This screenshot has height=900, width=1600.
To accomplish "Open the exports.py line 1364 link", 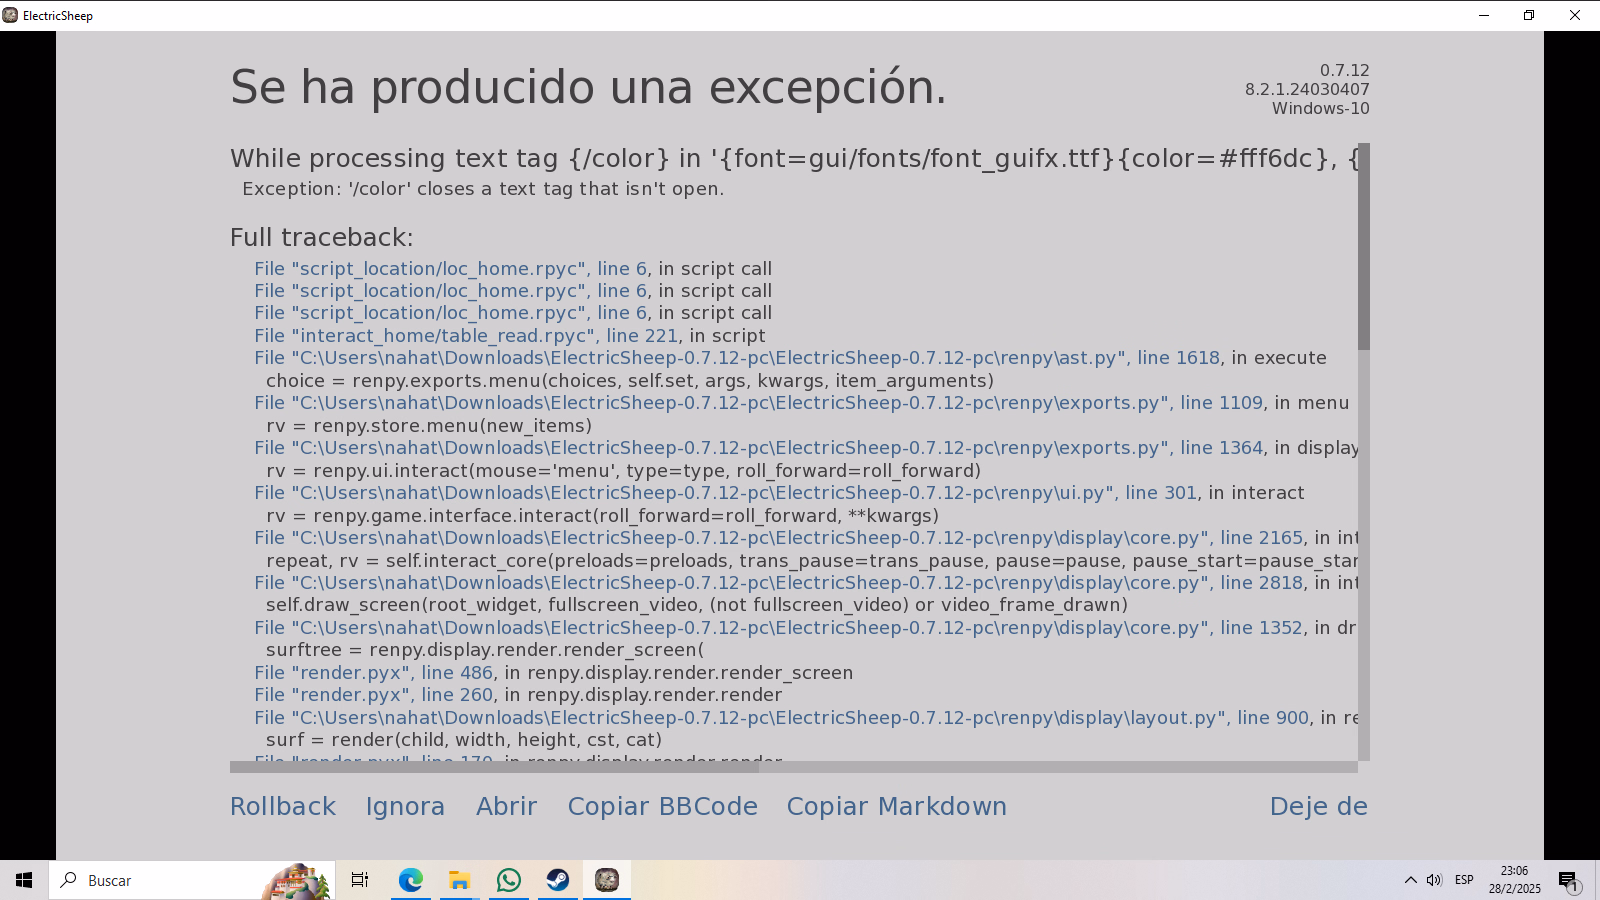I will [758, 448].
